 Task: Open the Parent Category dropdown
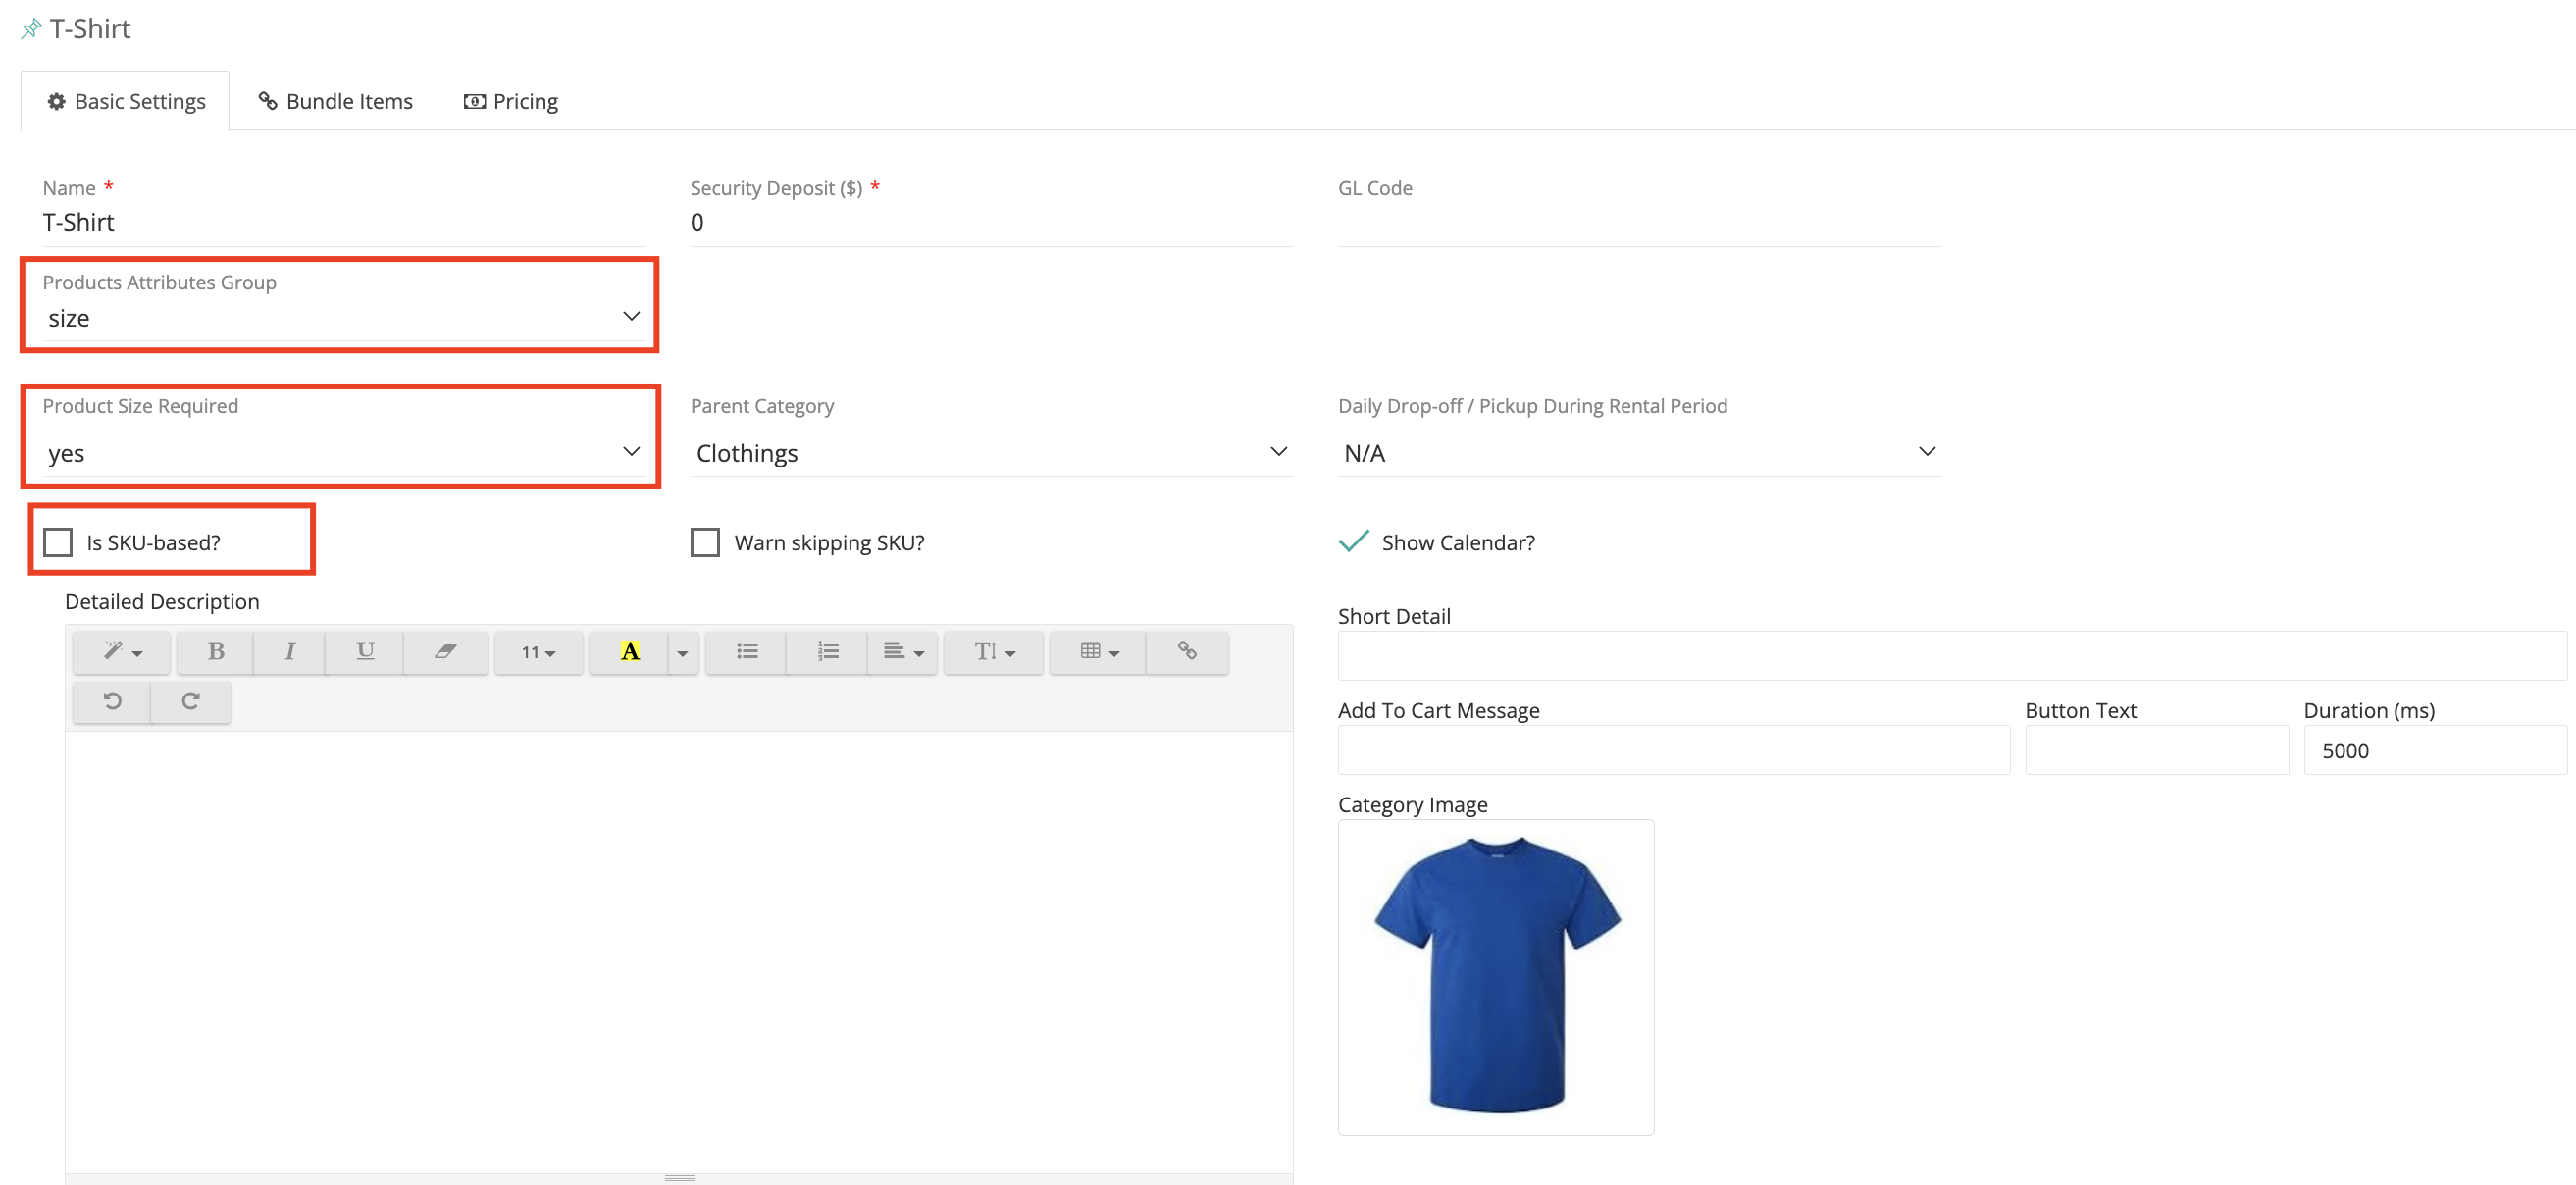point(991,453)
